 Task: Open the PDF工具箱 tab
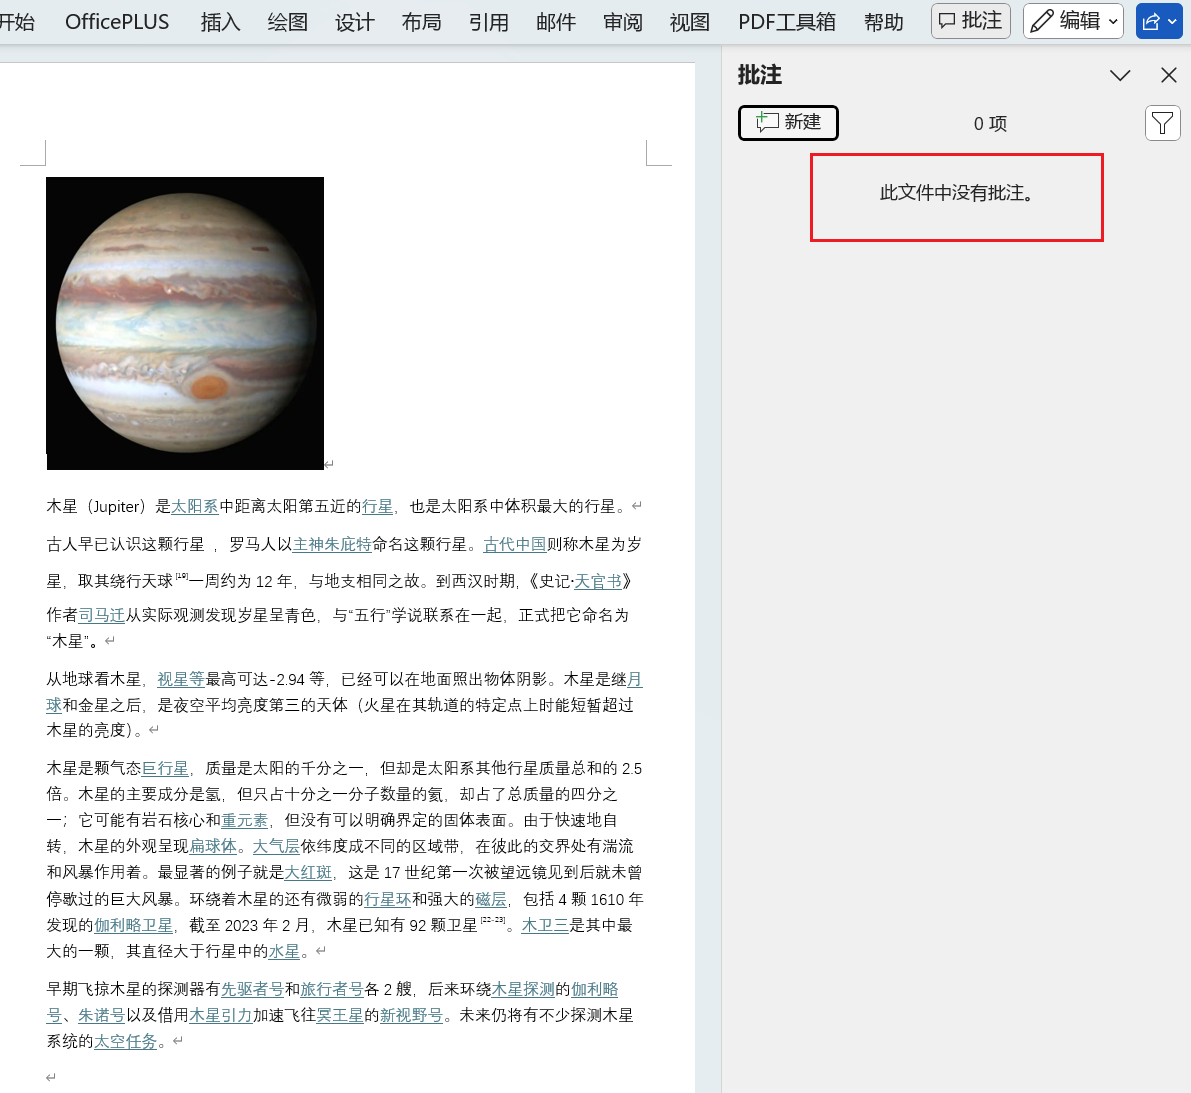[786, 21]
